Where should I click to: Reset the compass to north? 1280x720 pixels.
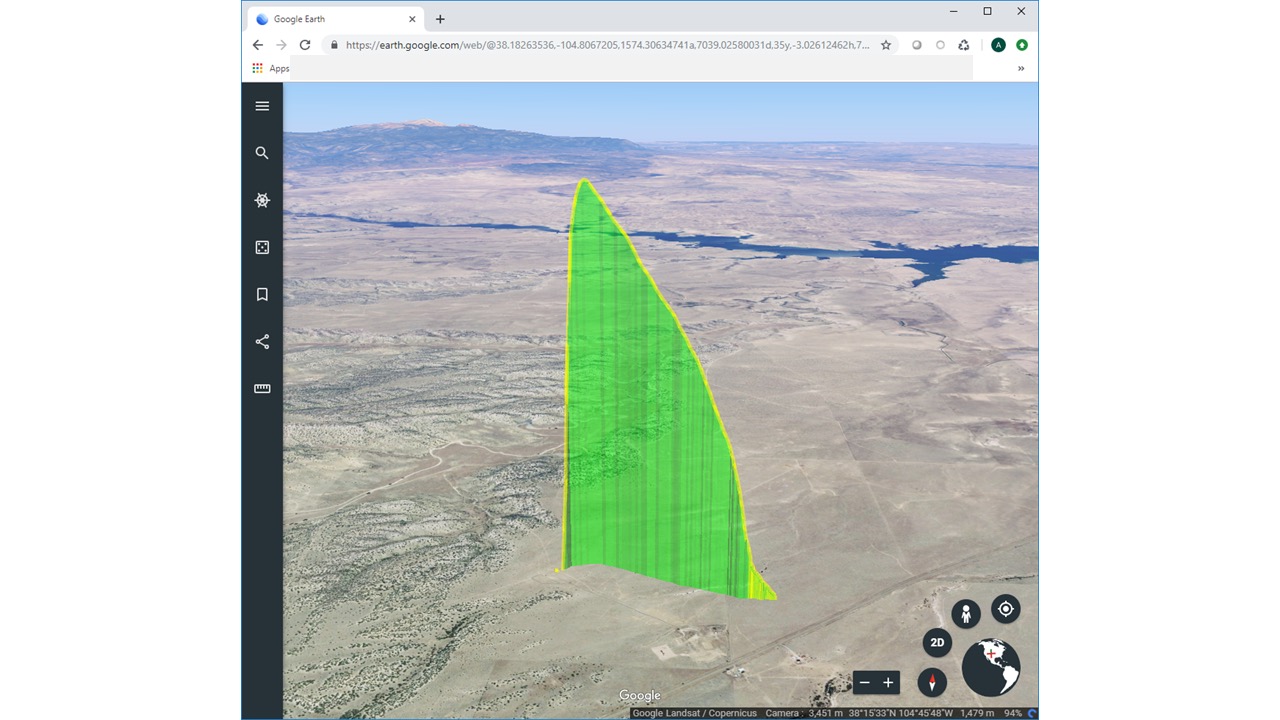(932, 682)
